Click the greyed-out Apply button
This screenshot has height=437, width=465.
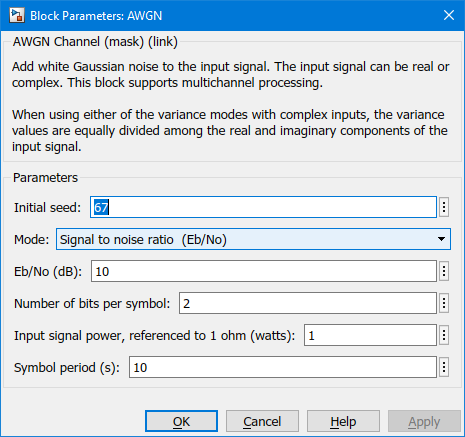pos(424,421)
